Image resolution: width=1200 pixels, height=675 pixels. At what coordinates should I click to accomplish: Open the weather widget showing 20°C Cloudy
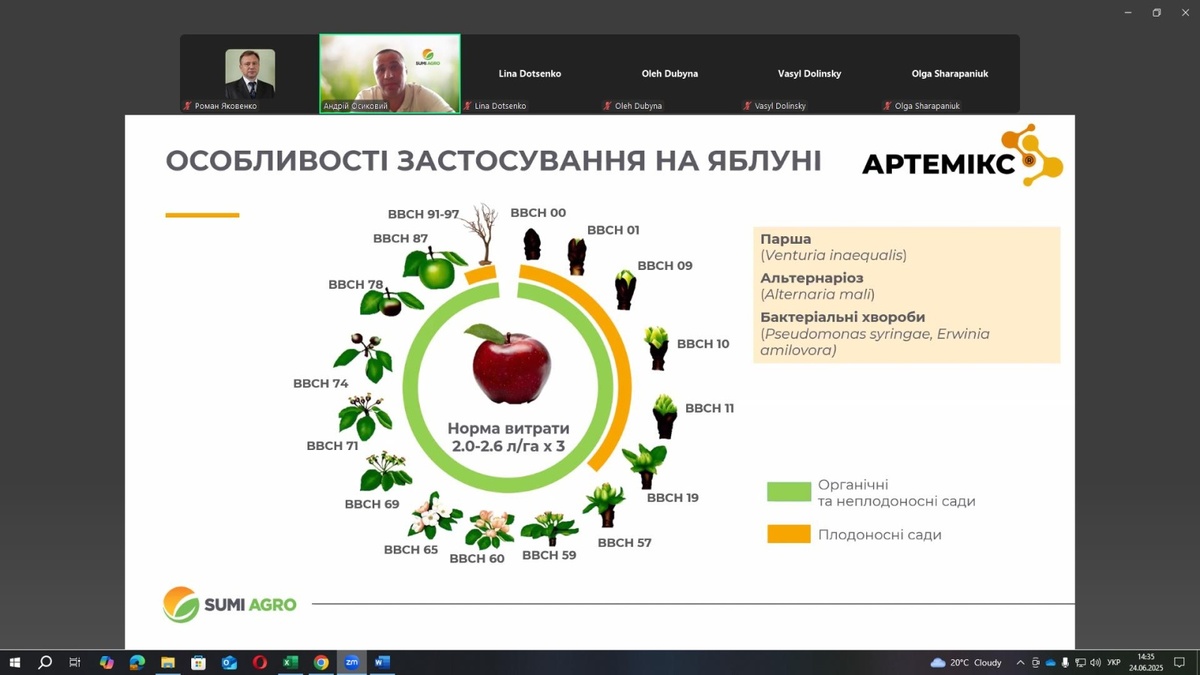[966, 662]
